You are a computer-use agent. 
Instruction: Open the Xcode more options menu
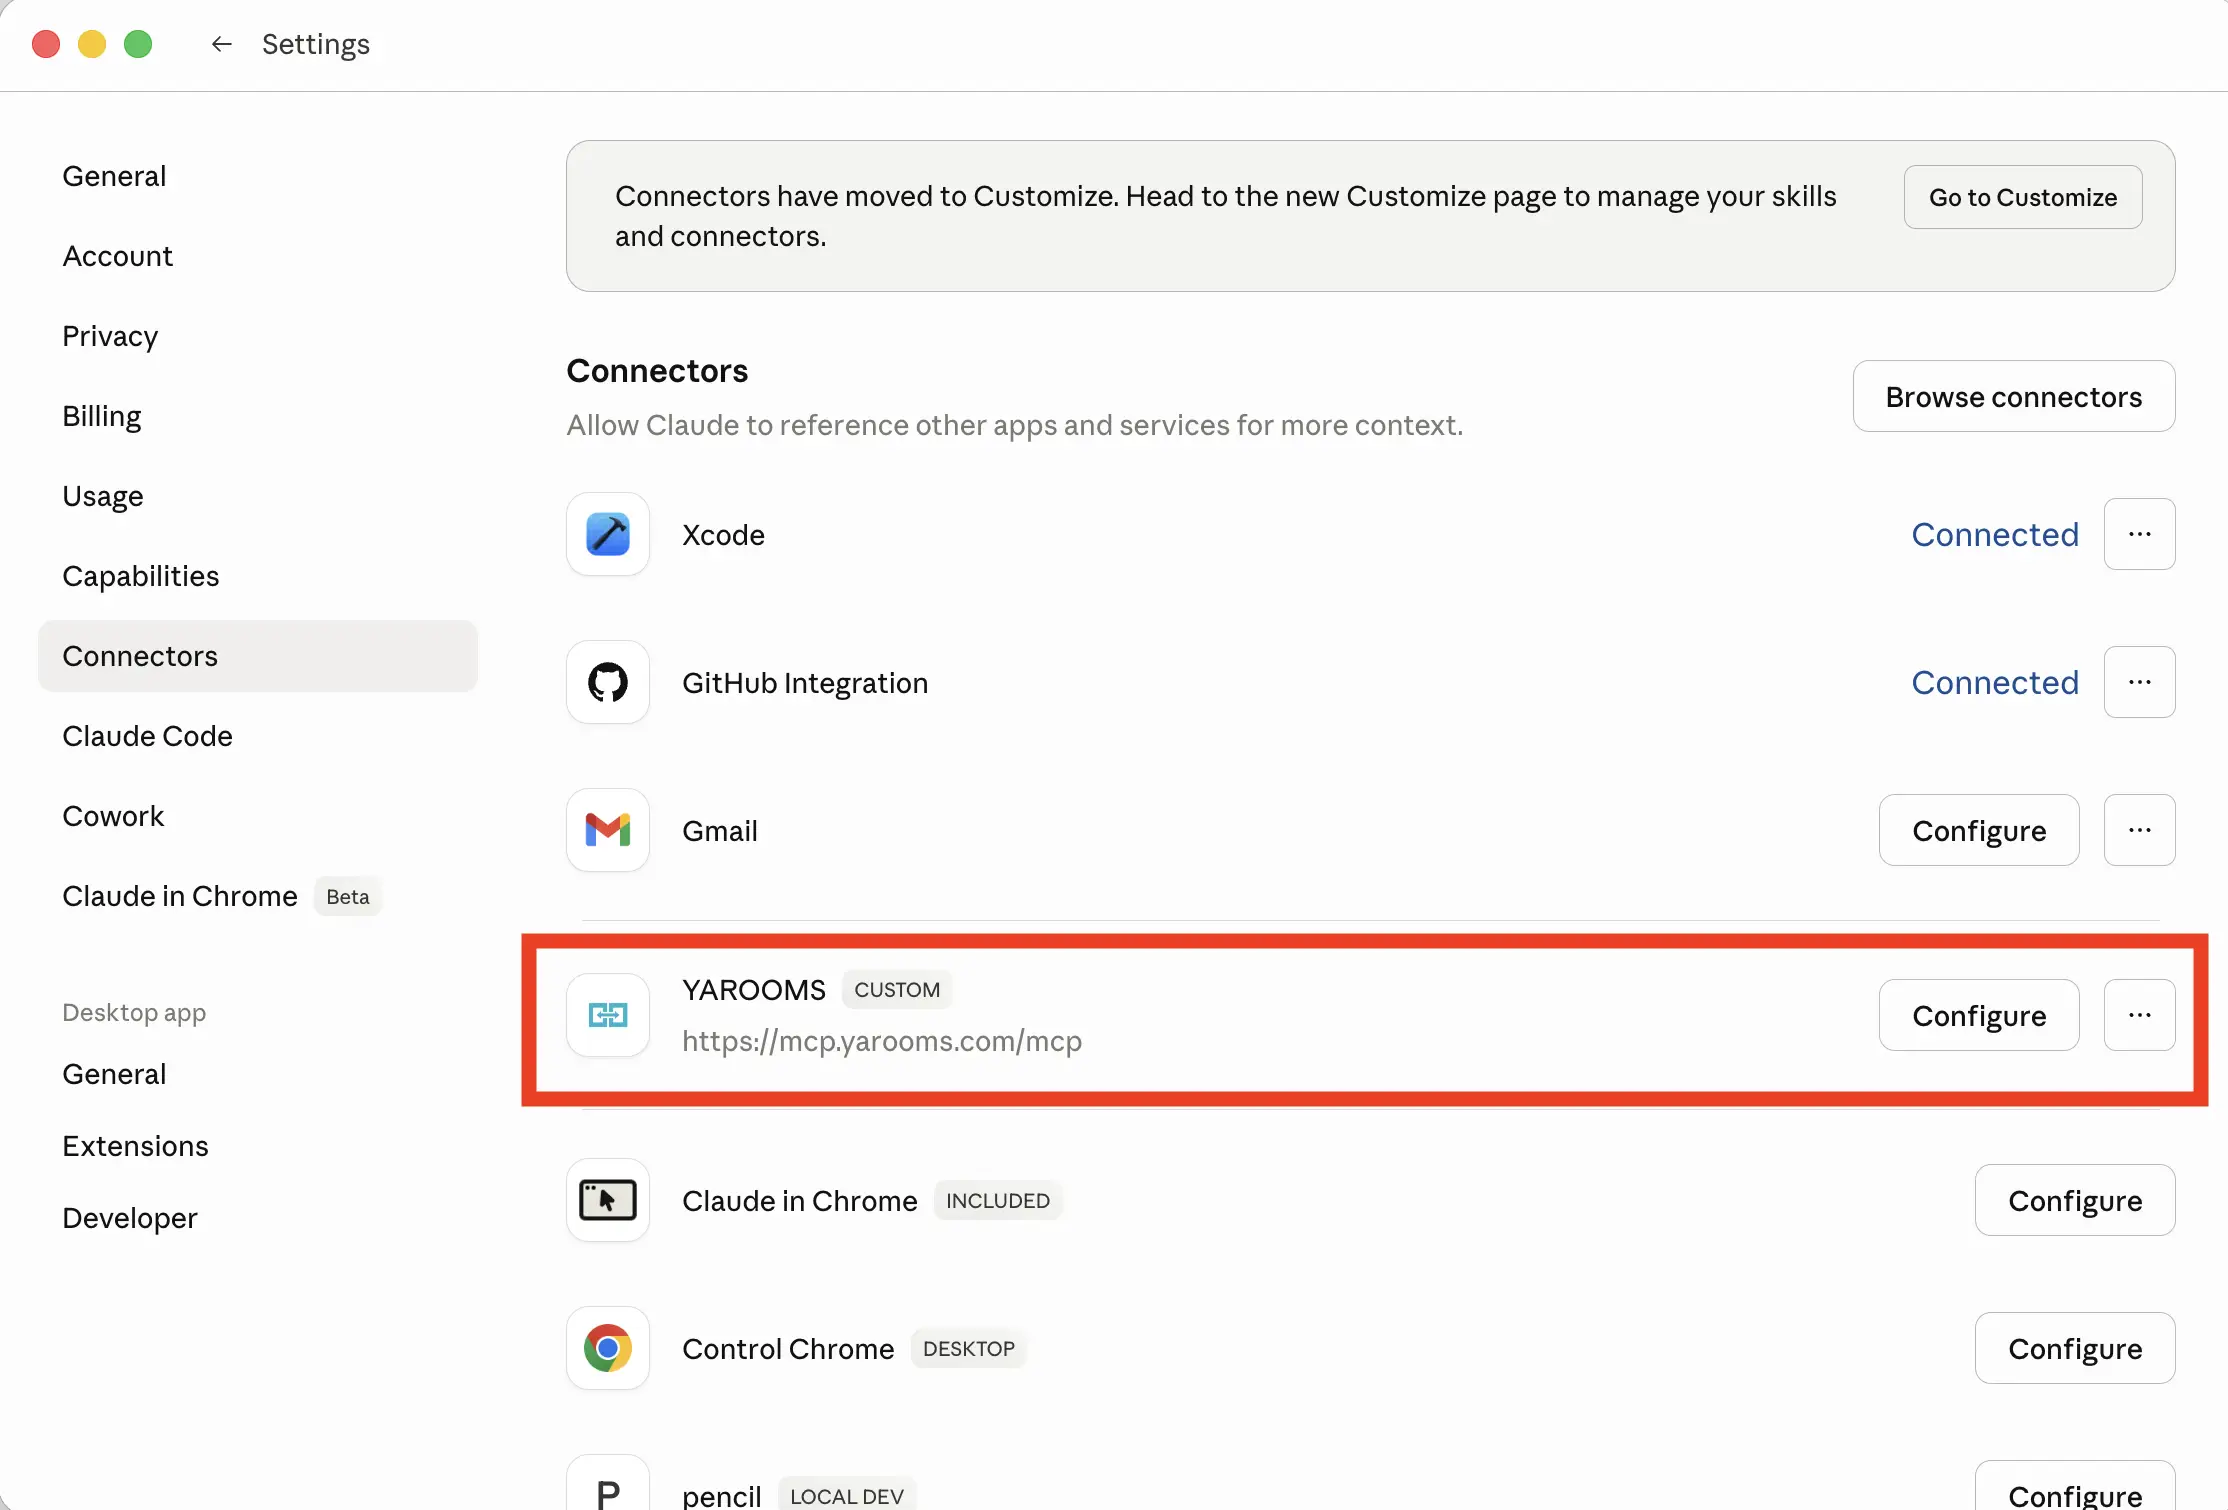2139,534
